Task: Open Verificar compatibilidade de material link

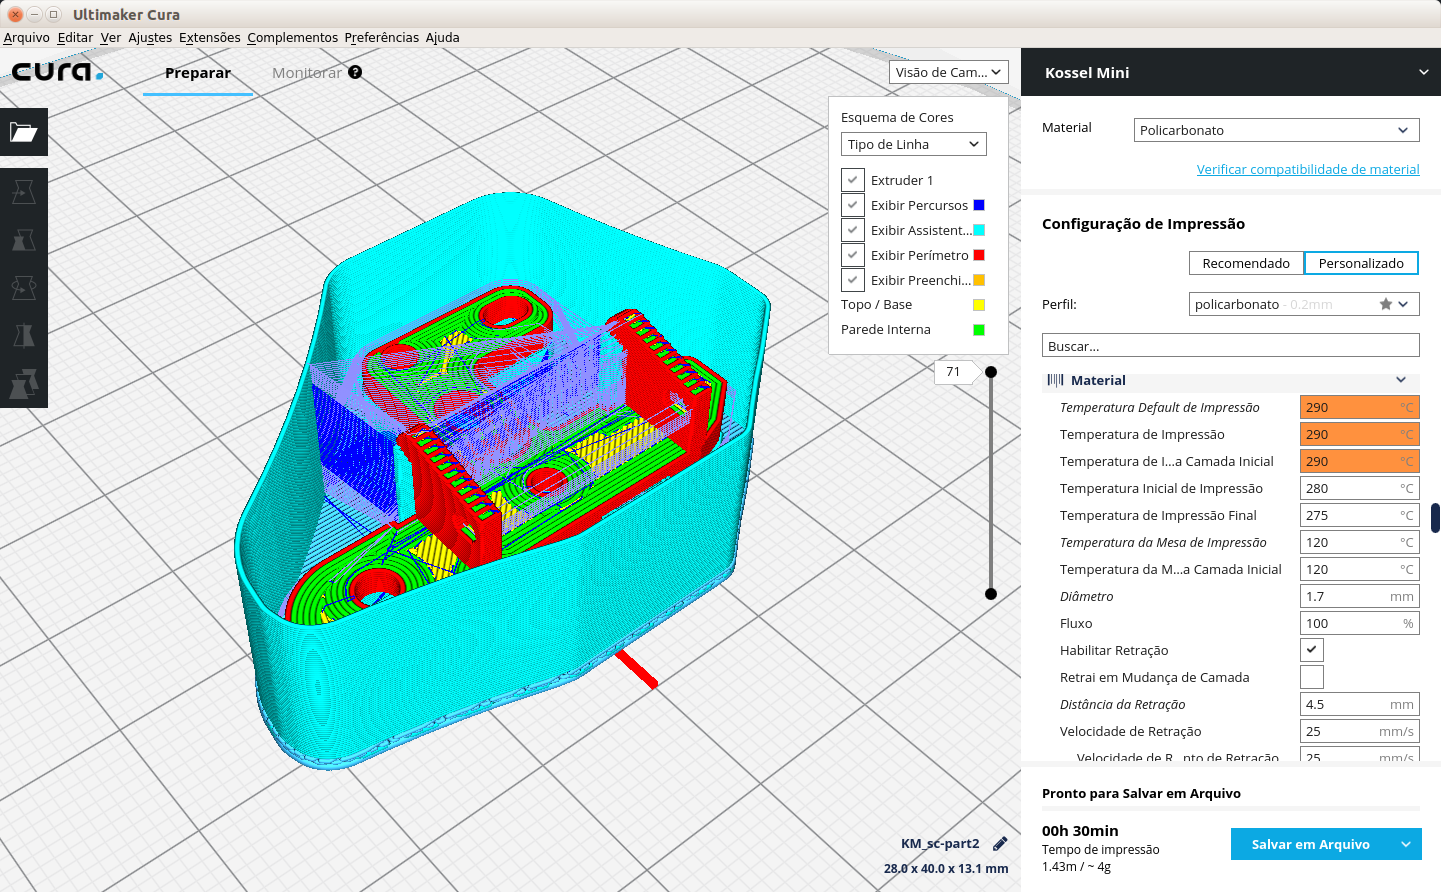Action: [1308, 169]
